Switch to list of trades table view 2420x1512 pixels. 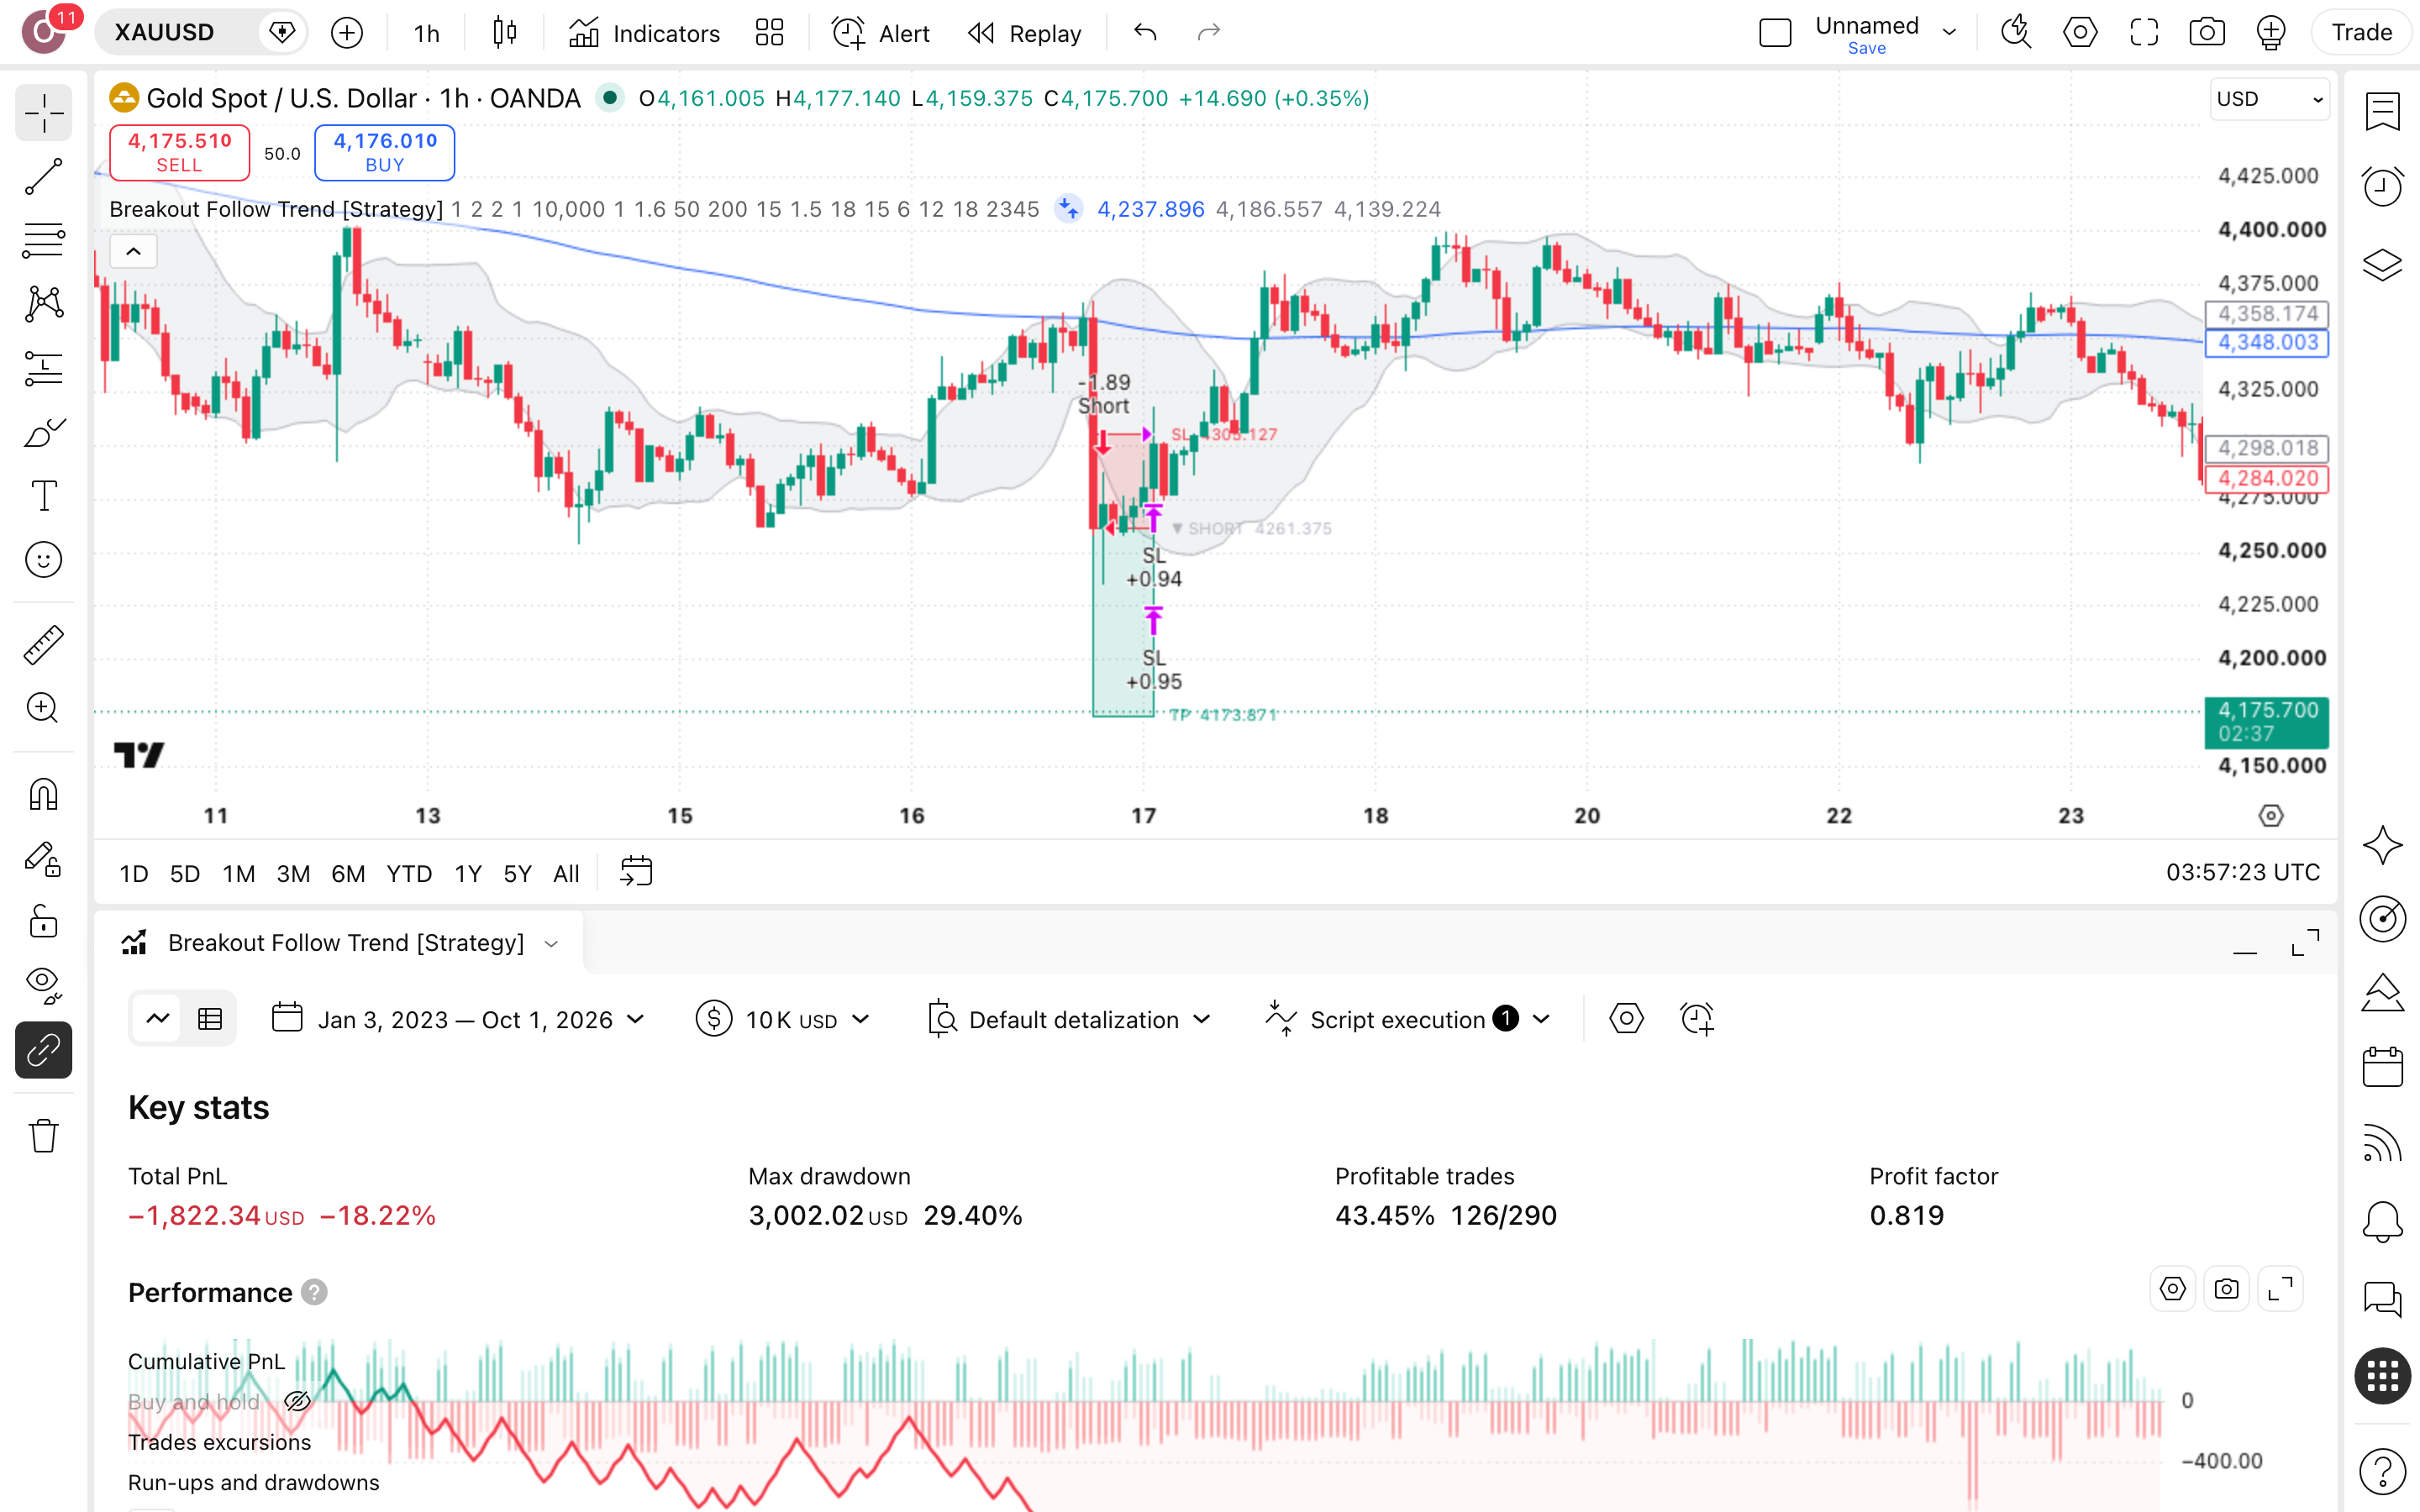pyautogui.click(x=210, y=1019)
